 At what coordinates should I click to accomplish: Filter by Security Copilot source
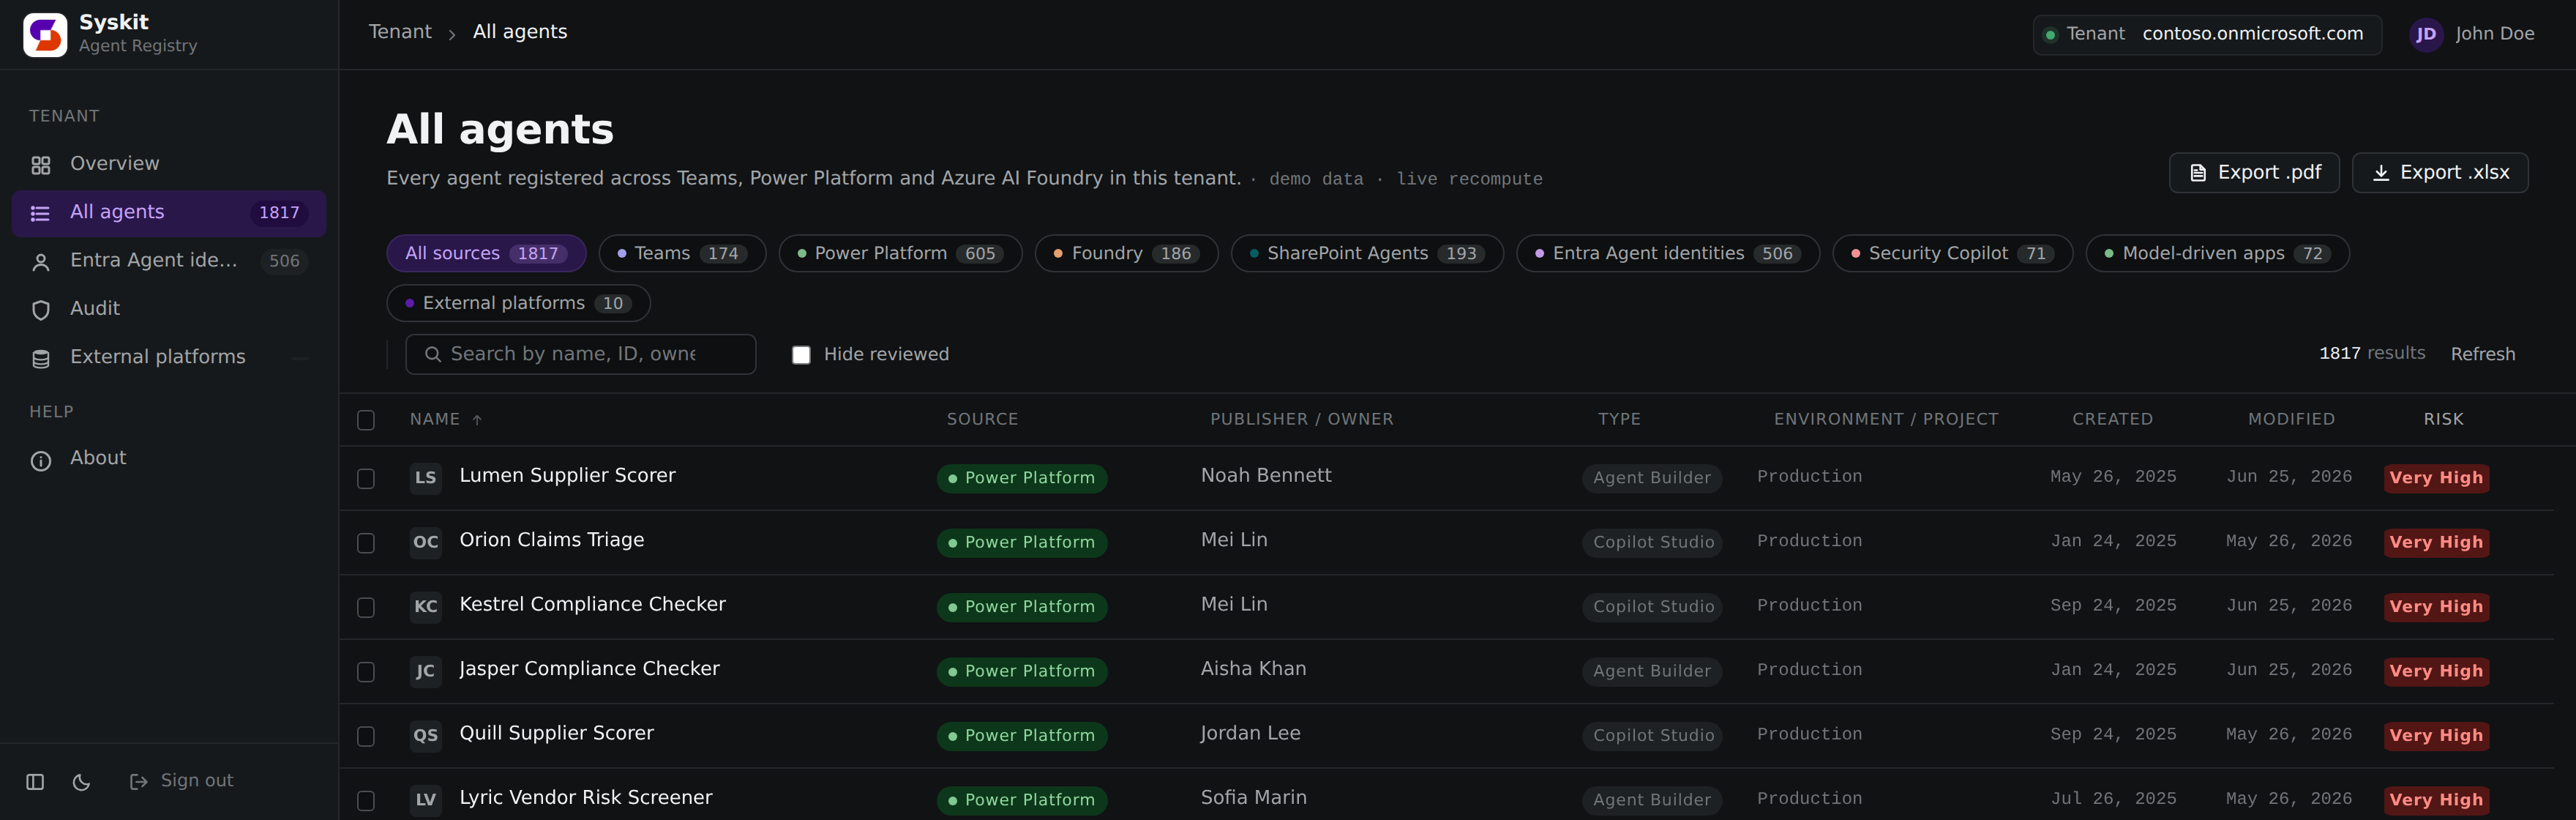coord(1952,253)
